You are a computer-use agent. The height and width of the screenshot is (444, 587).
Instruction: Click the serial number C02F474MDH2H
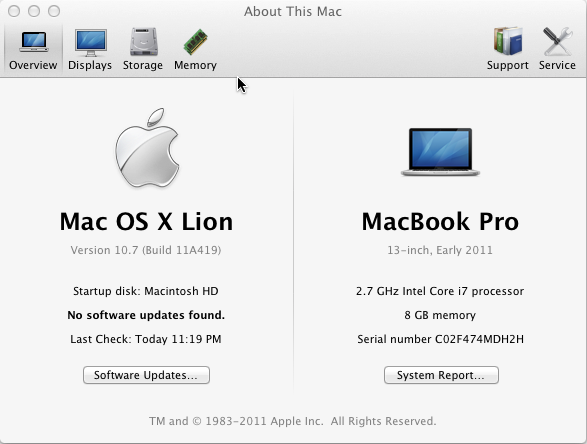479,339
